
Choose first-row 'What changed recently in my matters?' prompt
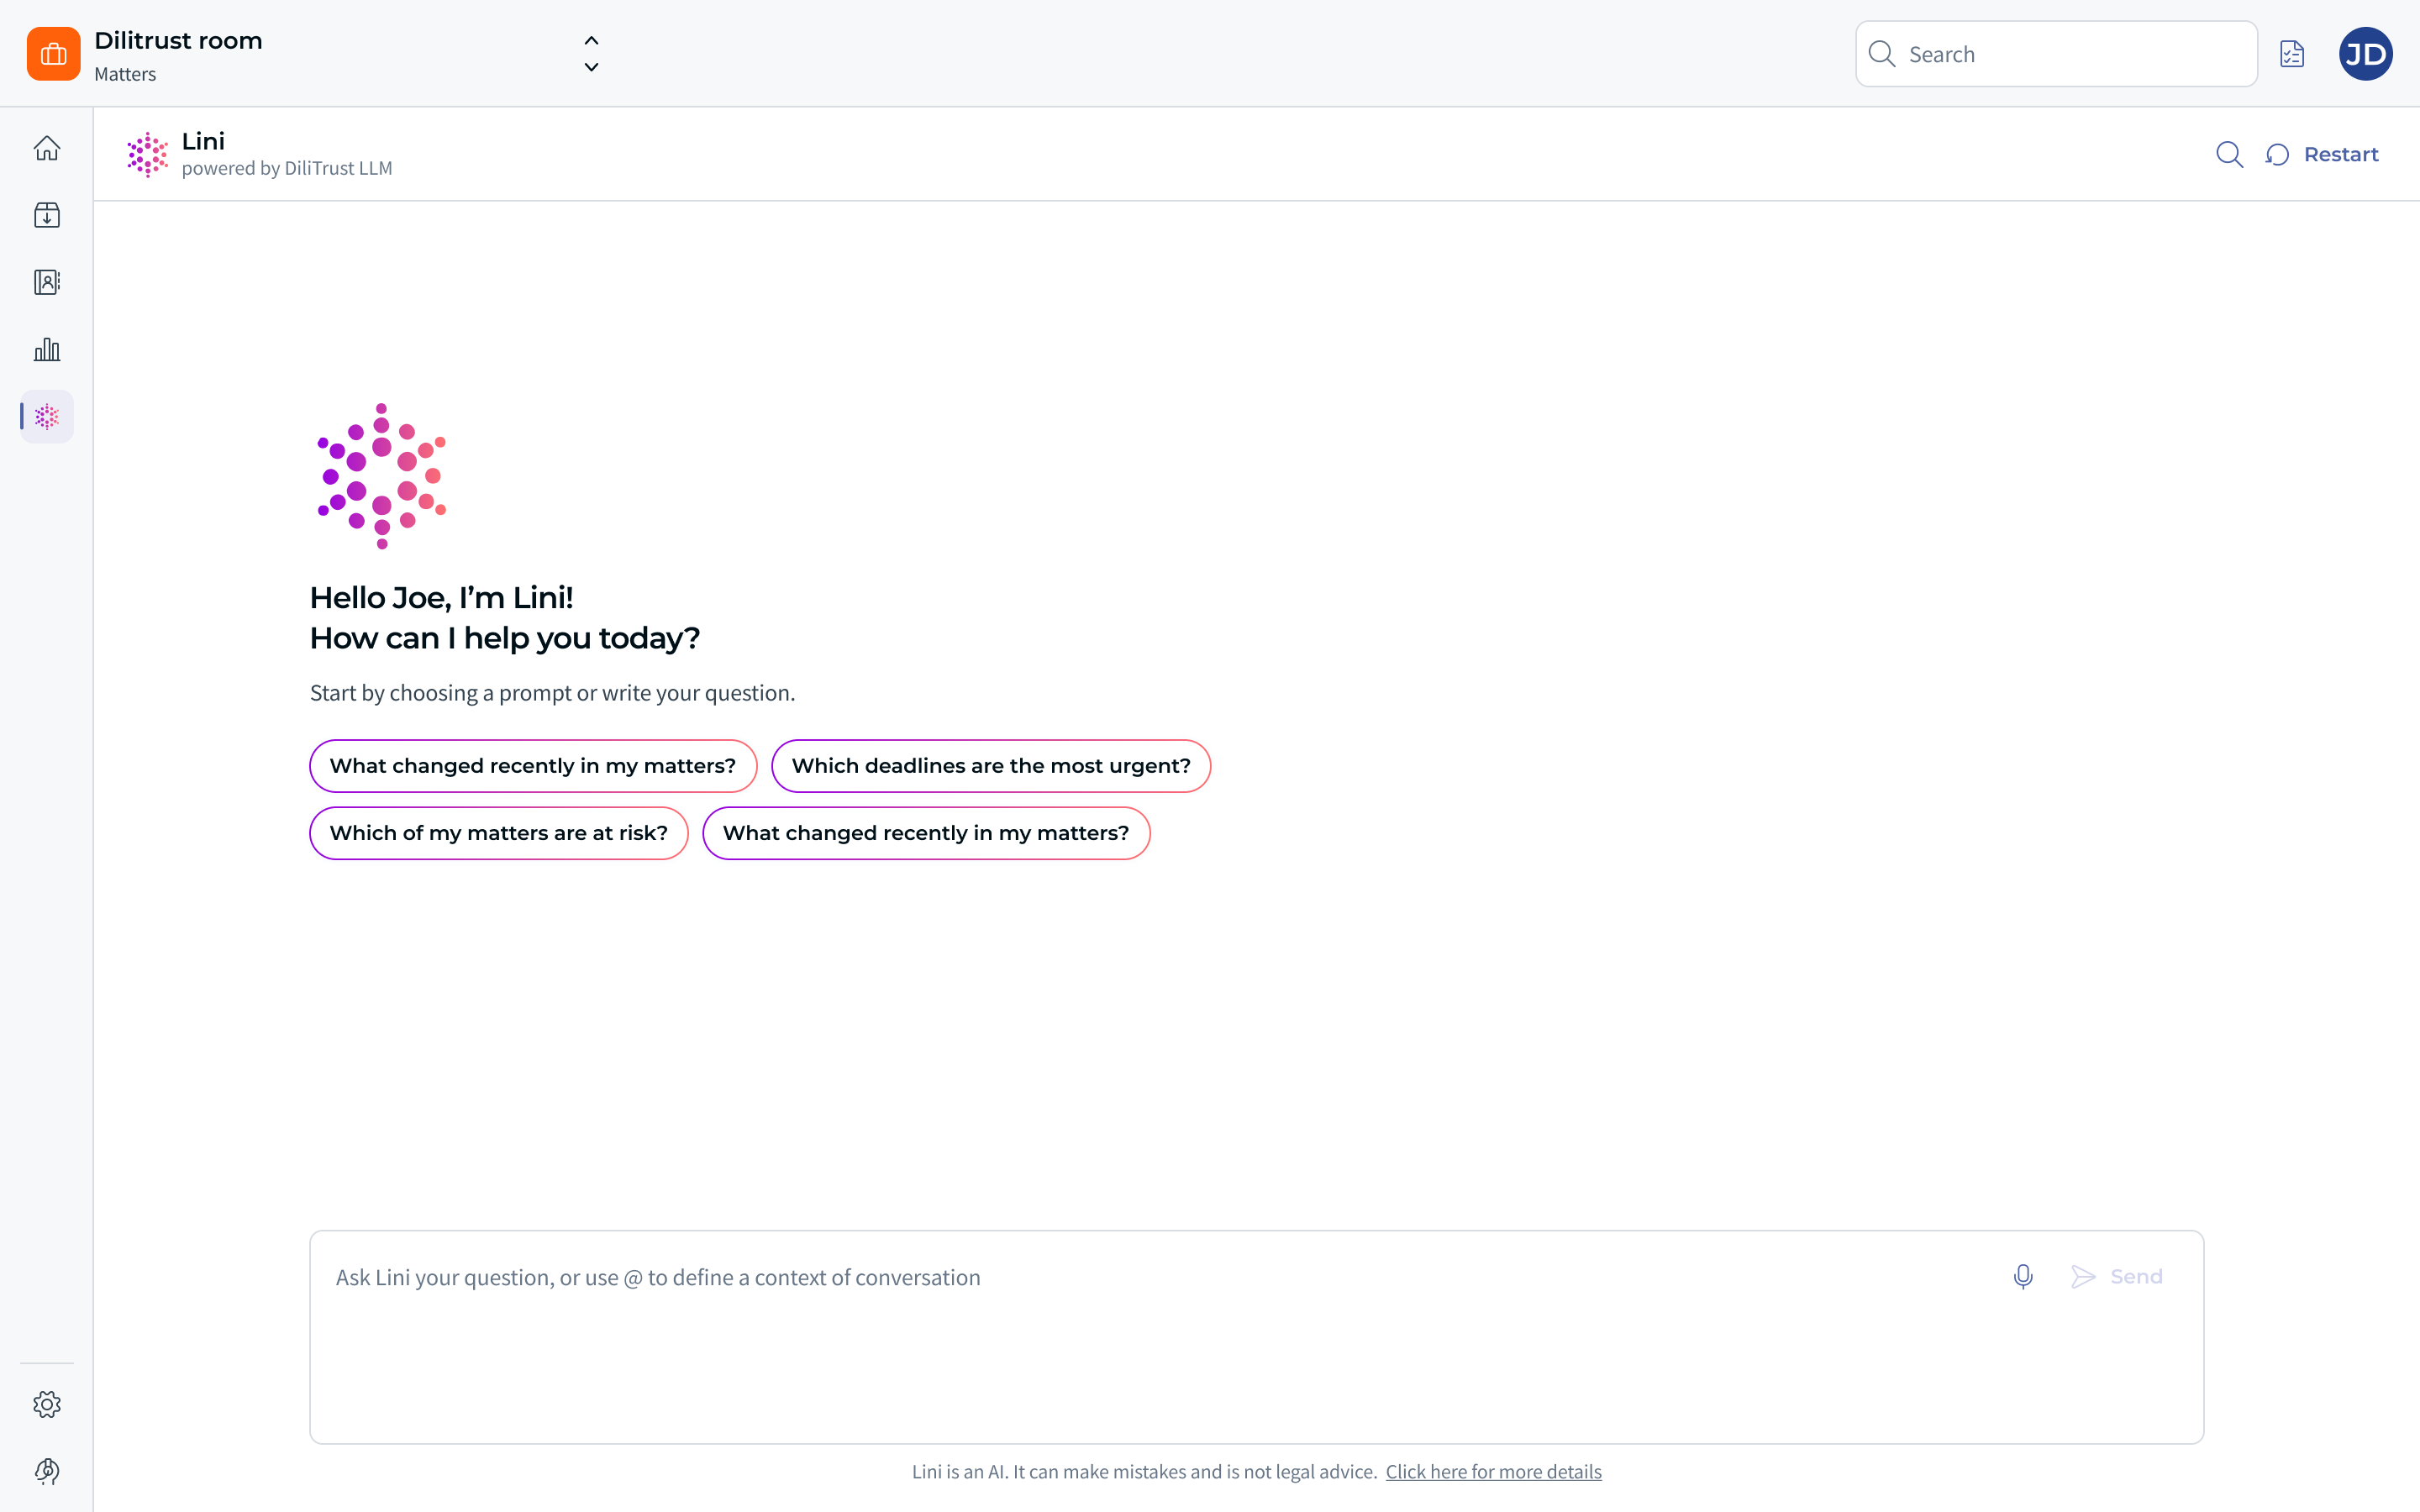point(533,766)
